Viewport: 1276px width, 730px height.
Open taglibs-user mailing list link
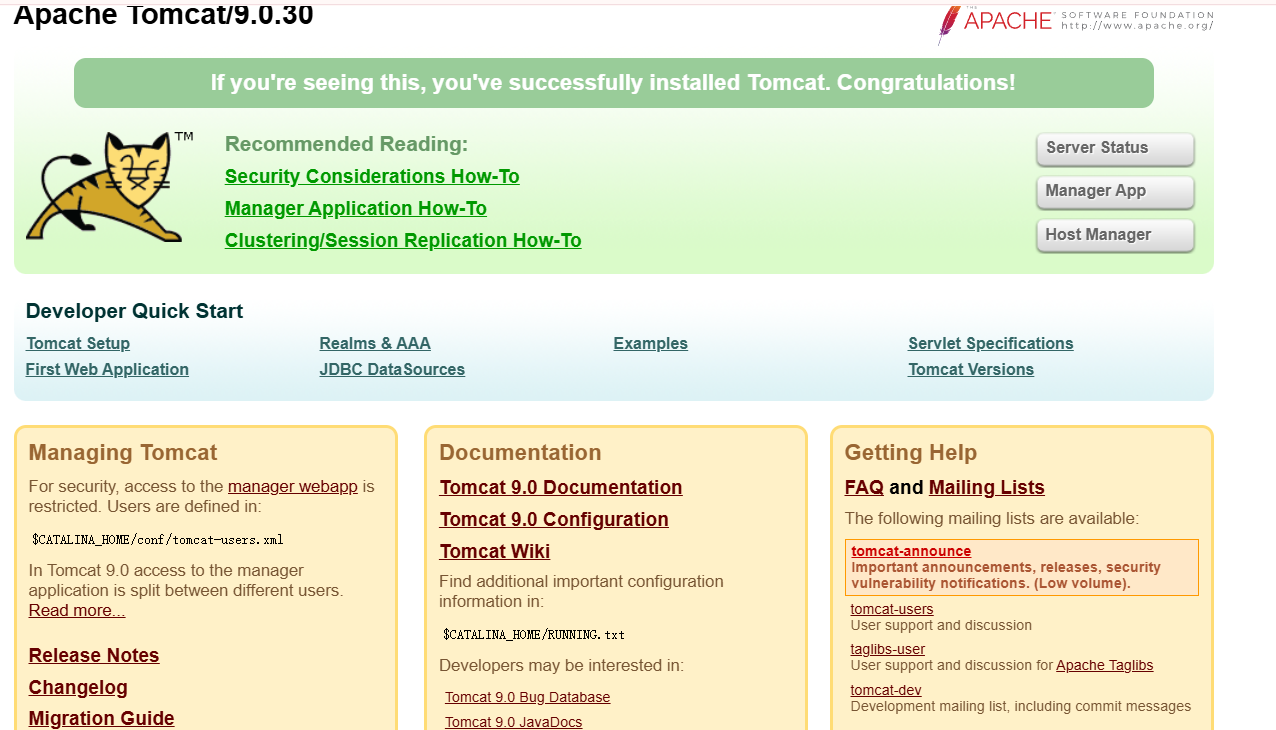click(x=888, y=649)
